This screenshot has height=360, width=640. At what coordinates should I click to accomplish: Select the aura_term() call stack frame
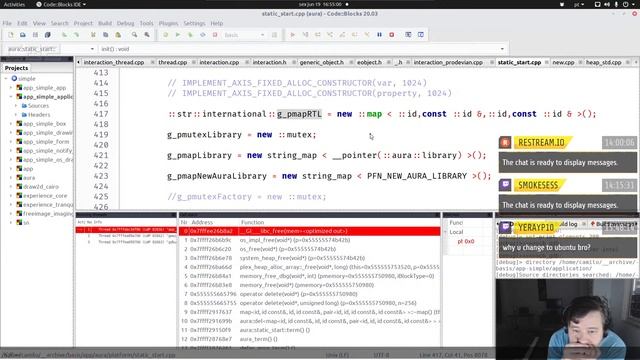[309, 339]
